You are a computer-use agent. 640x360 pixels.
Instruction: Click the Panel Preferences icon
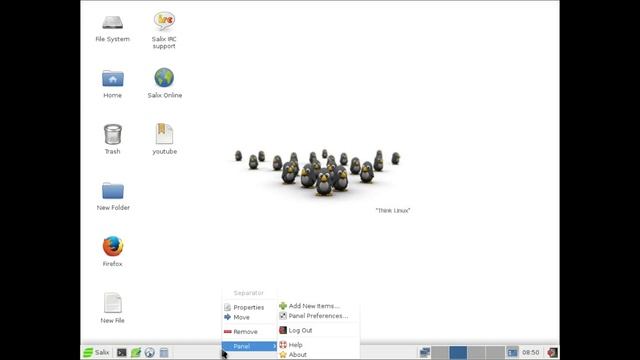tap(283, 316)
